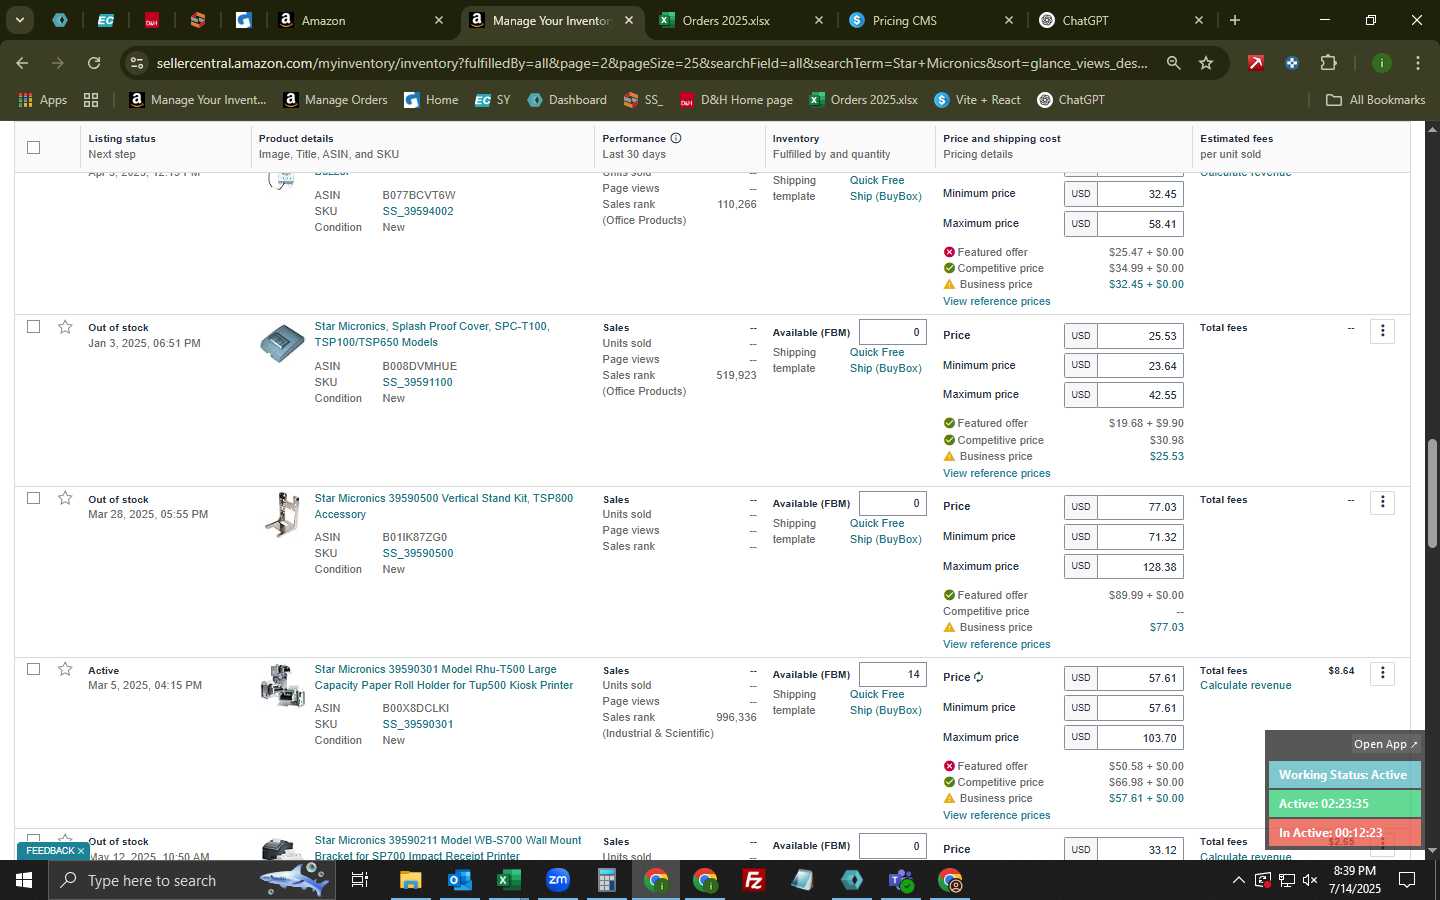Click Quick Free Ship template for Splash Proof Cover

tap(886, 360)
